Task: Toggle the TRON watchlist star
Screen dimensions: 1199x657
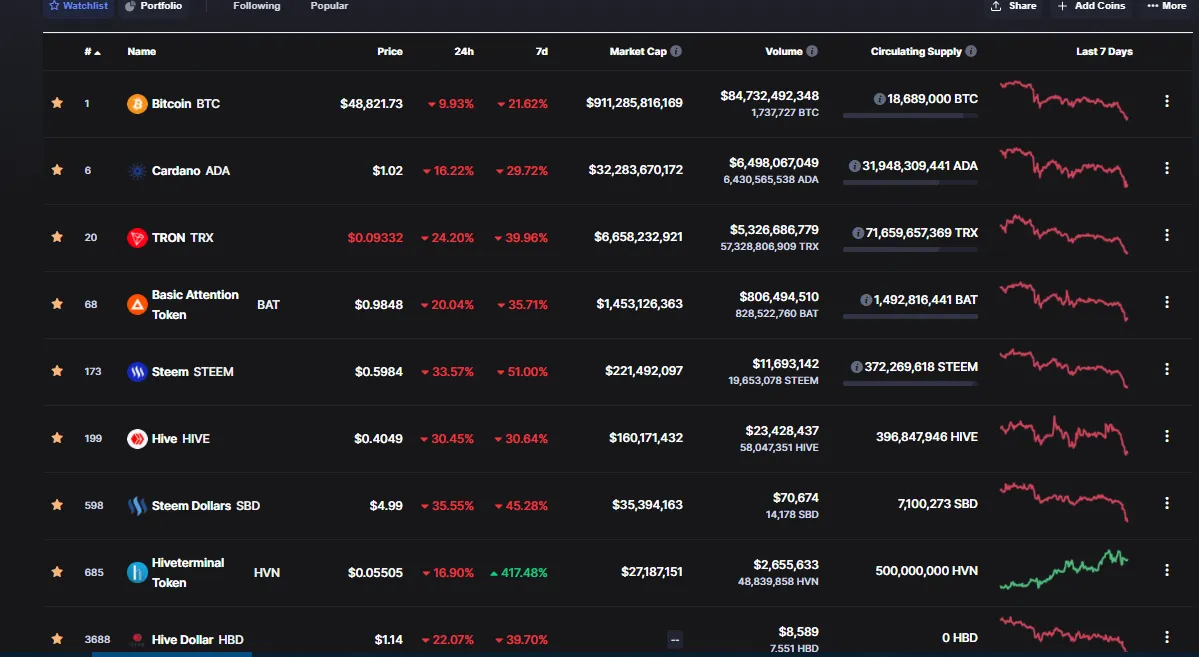Action: 57,237
